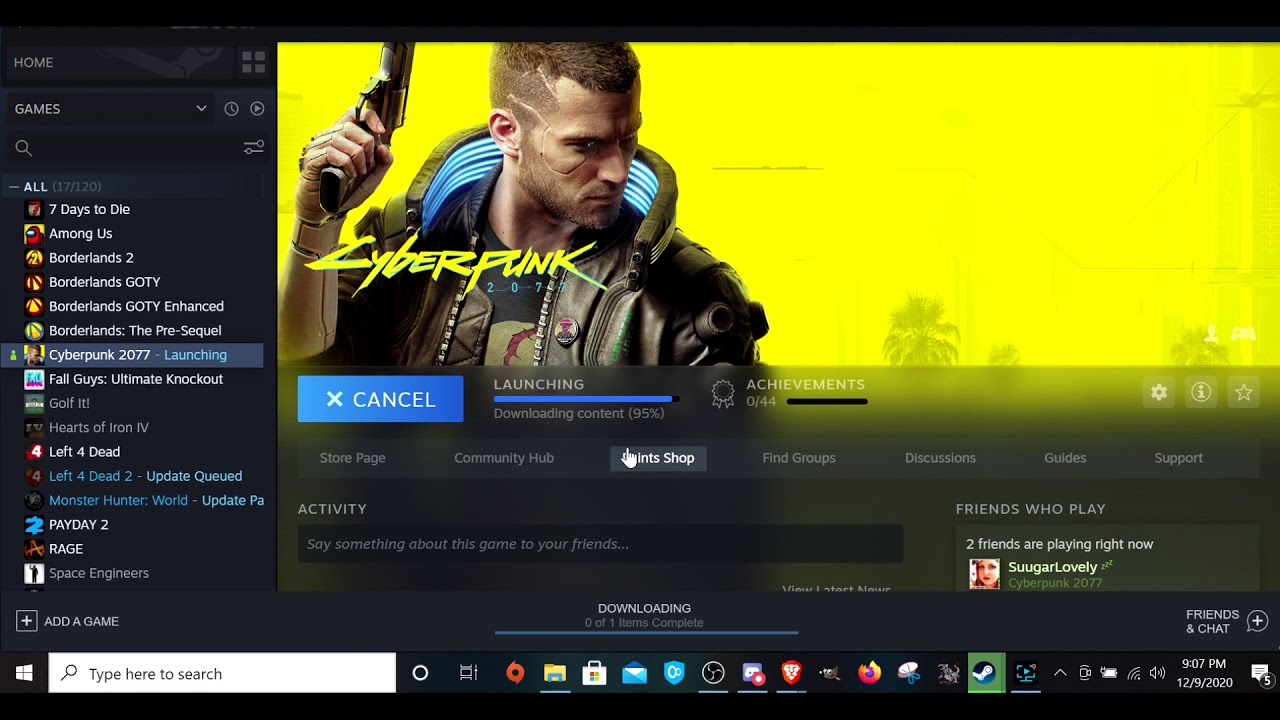Click the ready-to-play filter icon
Screen dimensions: 1280x720
coord(257,108)
